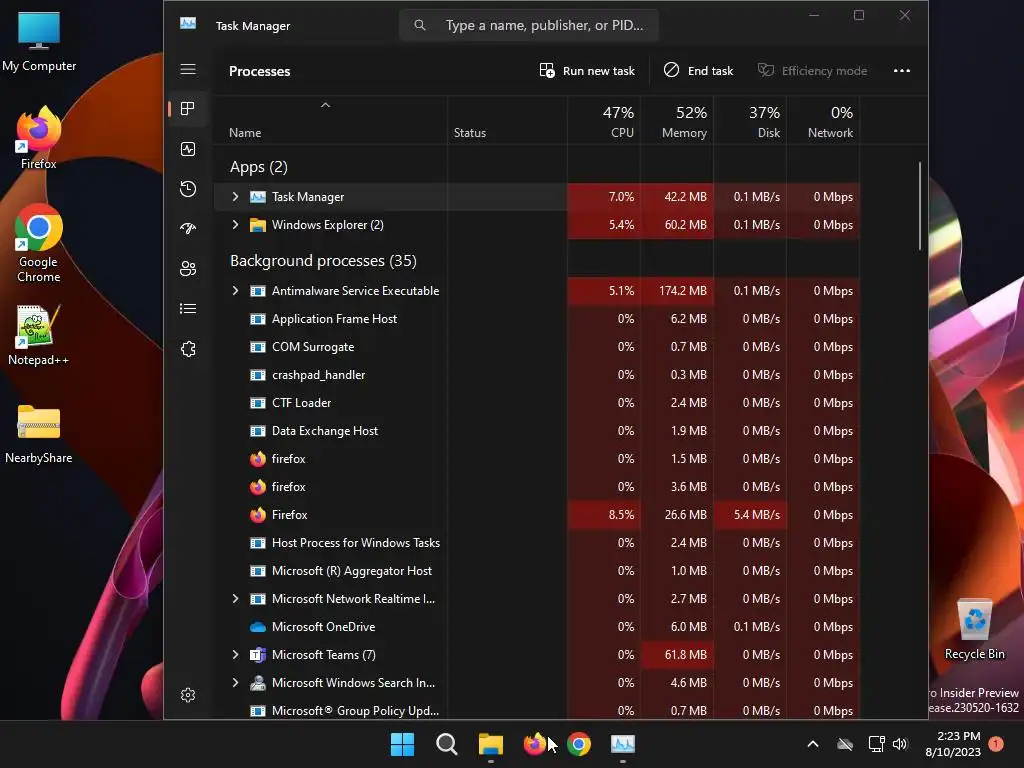Open the Users sidebar icon
Image resolution: width=1024 pixels, height=768 pixels.
tap(188, 268)
